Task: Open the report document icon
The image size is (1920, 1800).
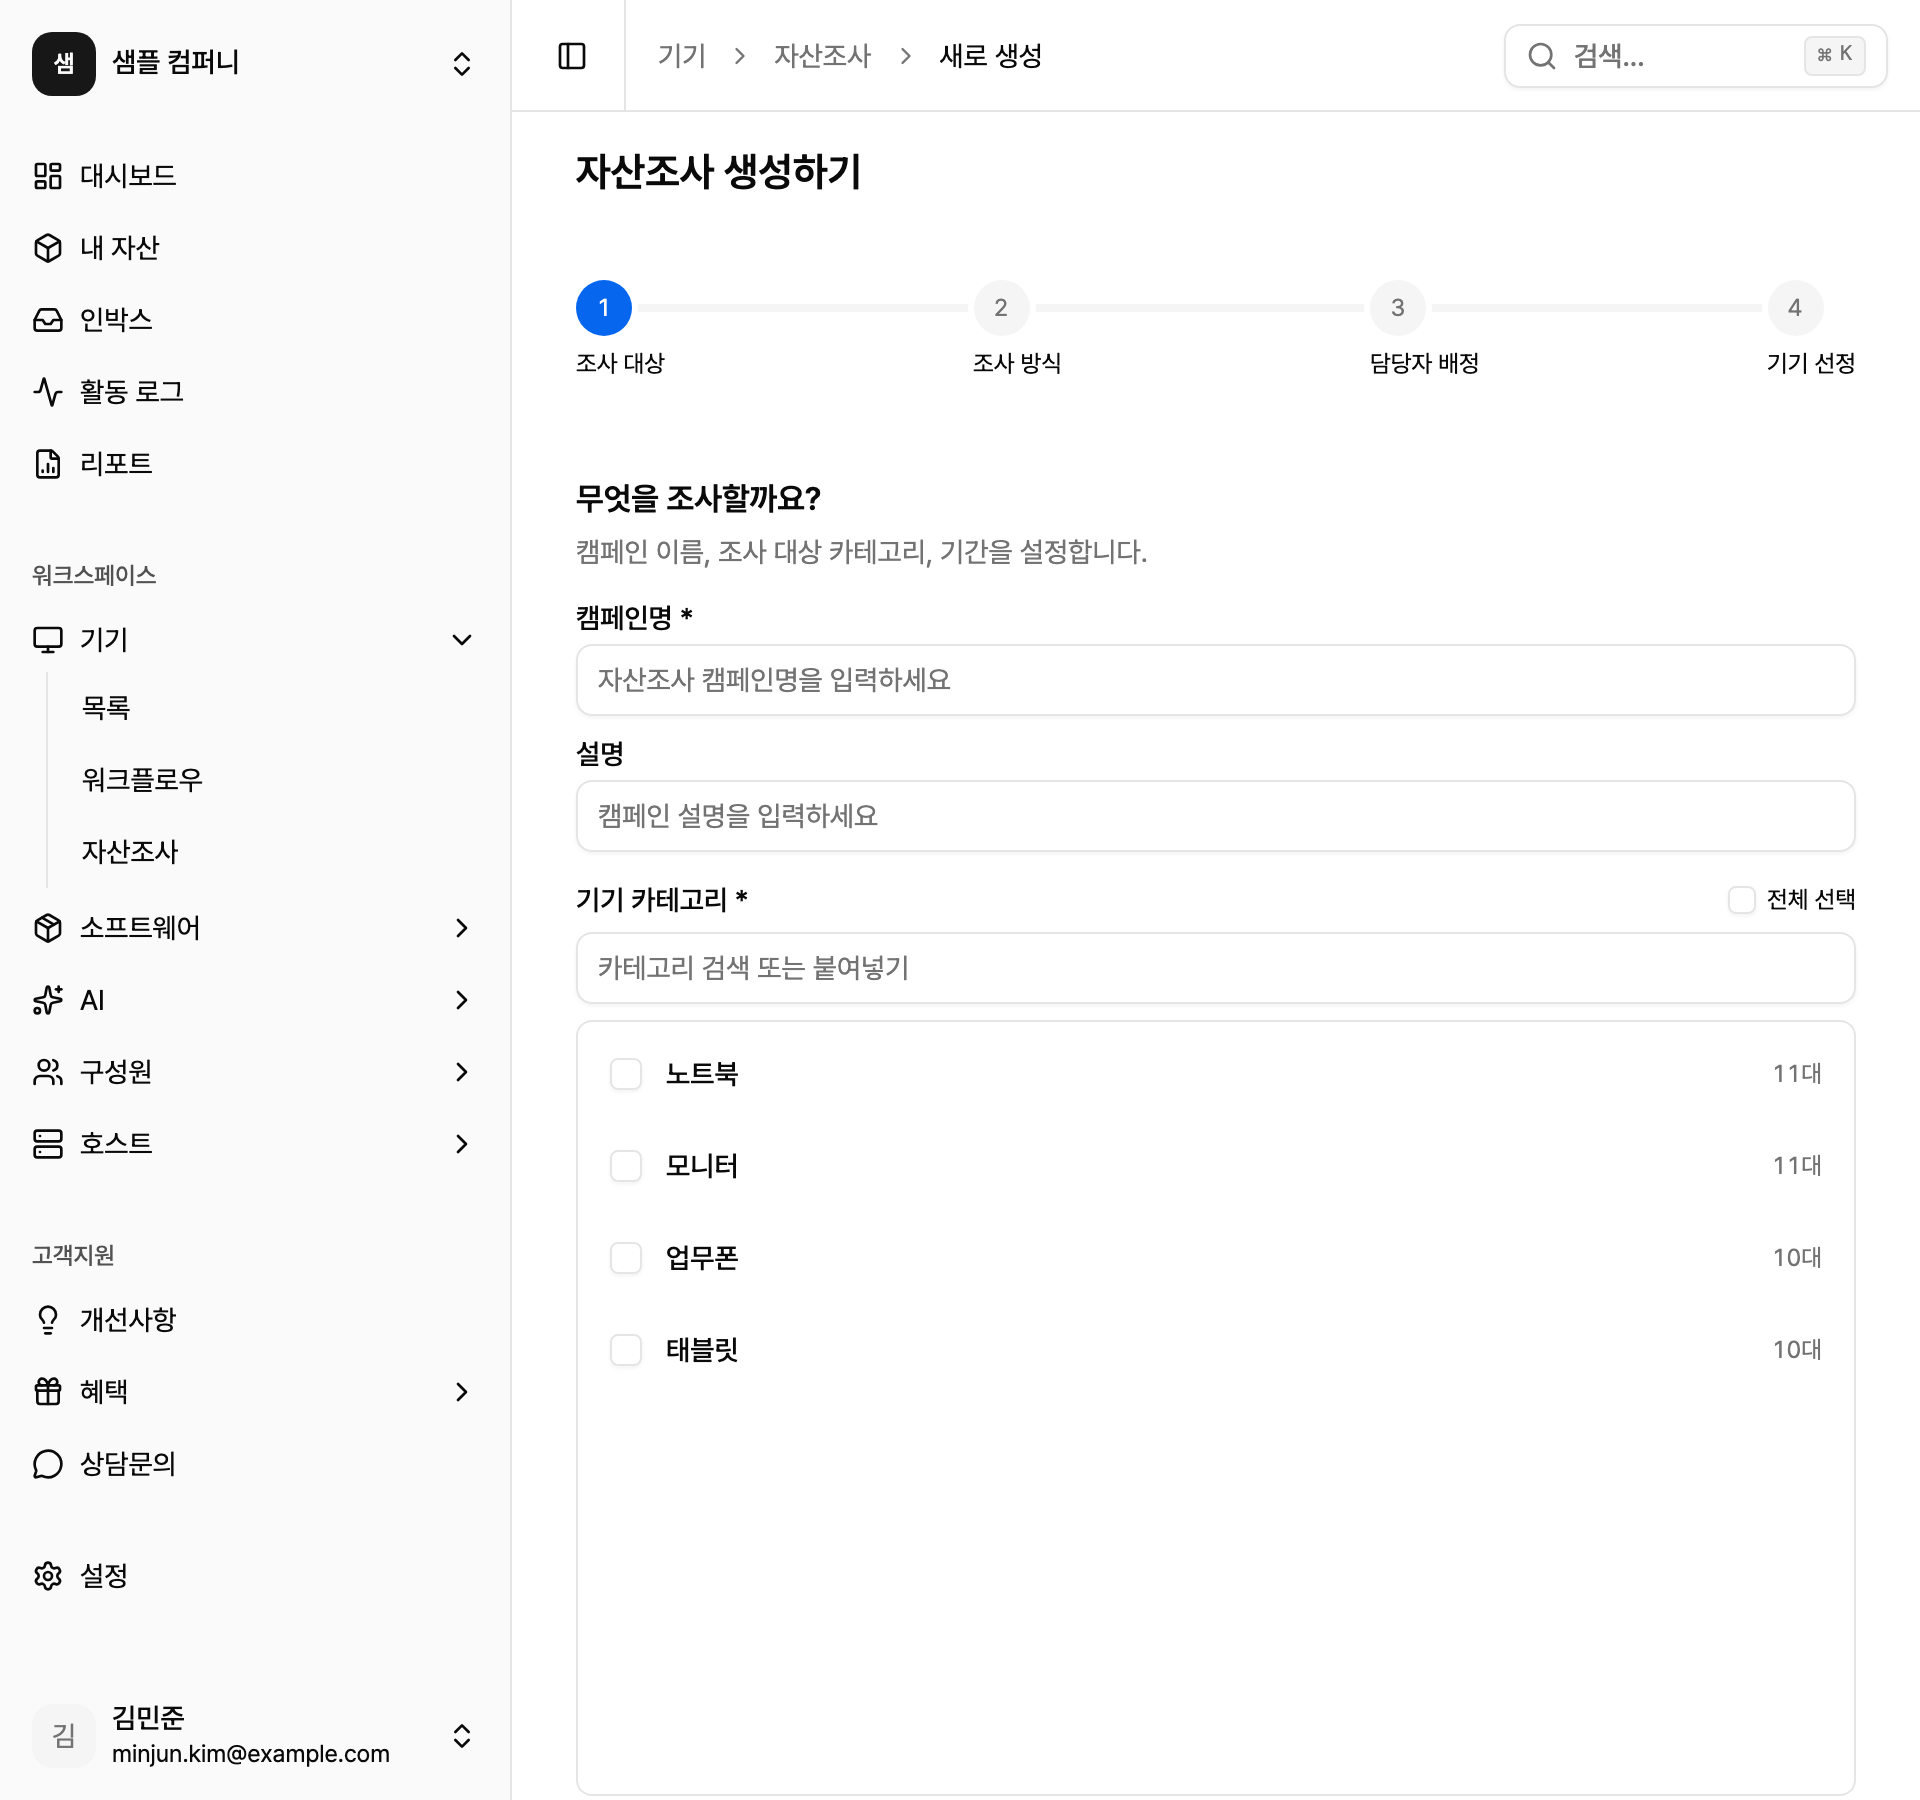Action: pyautogui.click(x=48, y=464)
